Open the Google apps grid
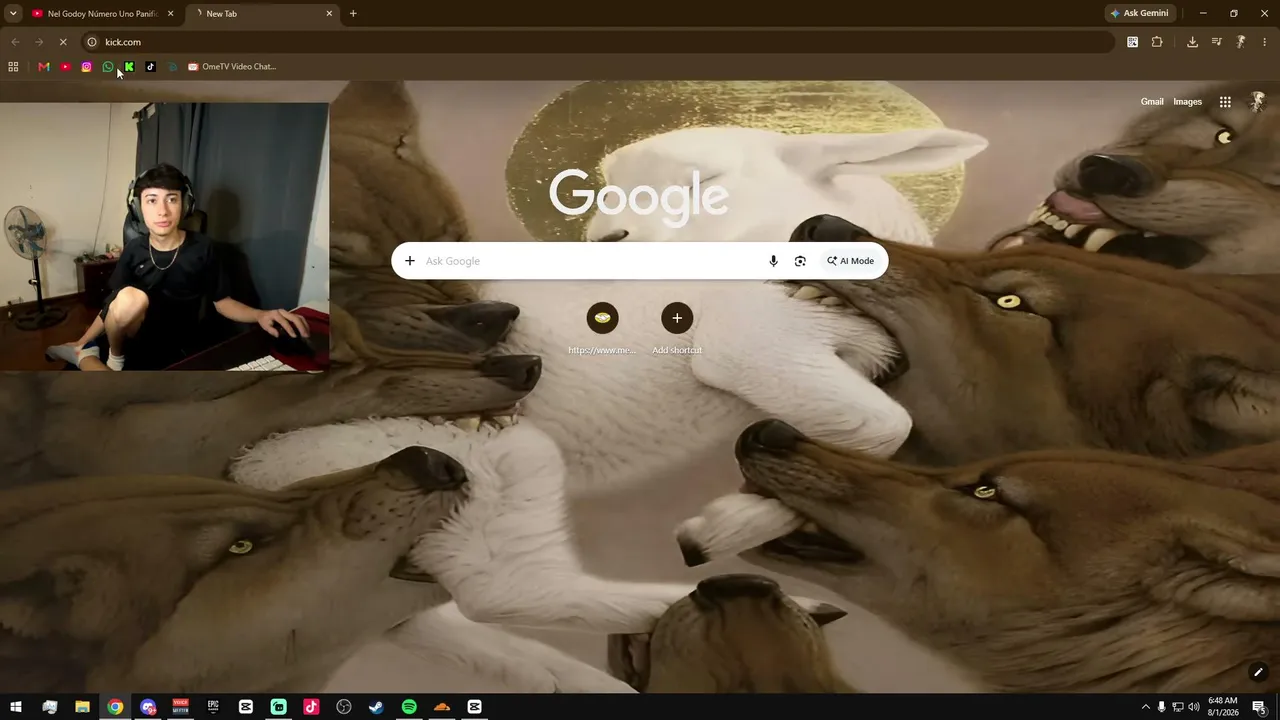This screenshot has height=720, width=1280. pyautogui.click(x=1225, y=102)
